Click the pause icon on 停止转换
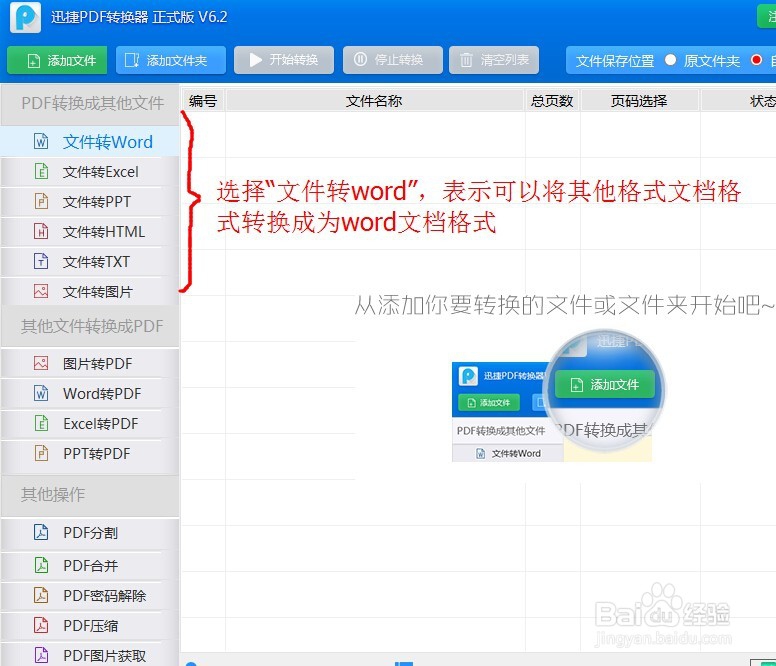This screenshot has height=666, width=776. click(x=360, y=59)
